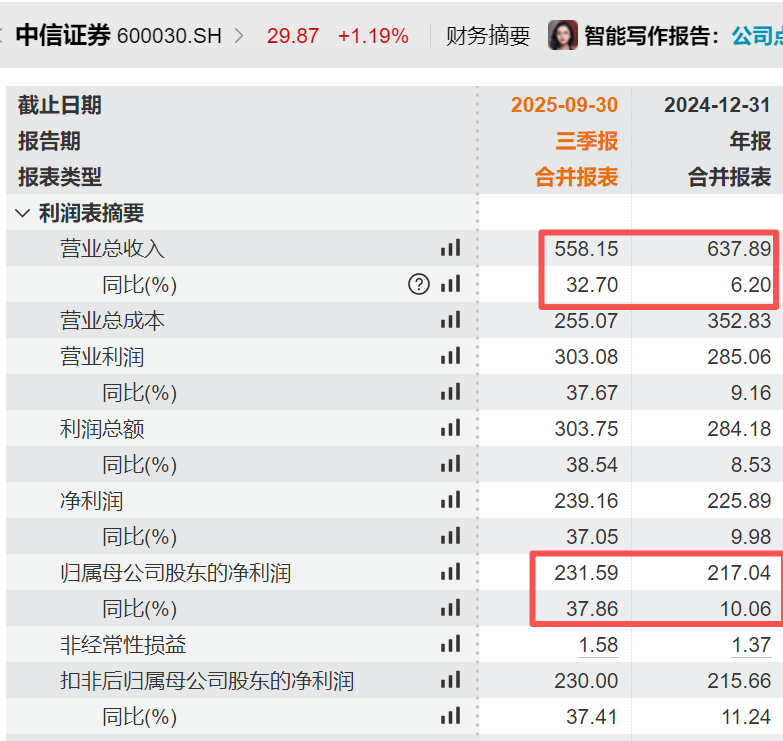Click the 年报 report period label
This screenshot has width=783, height=741.
[x=750, y=141]
